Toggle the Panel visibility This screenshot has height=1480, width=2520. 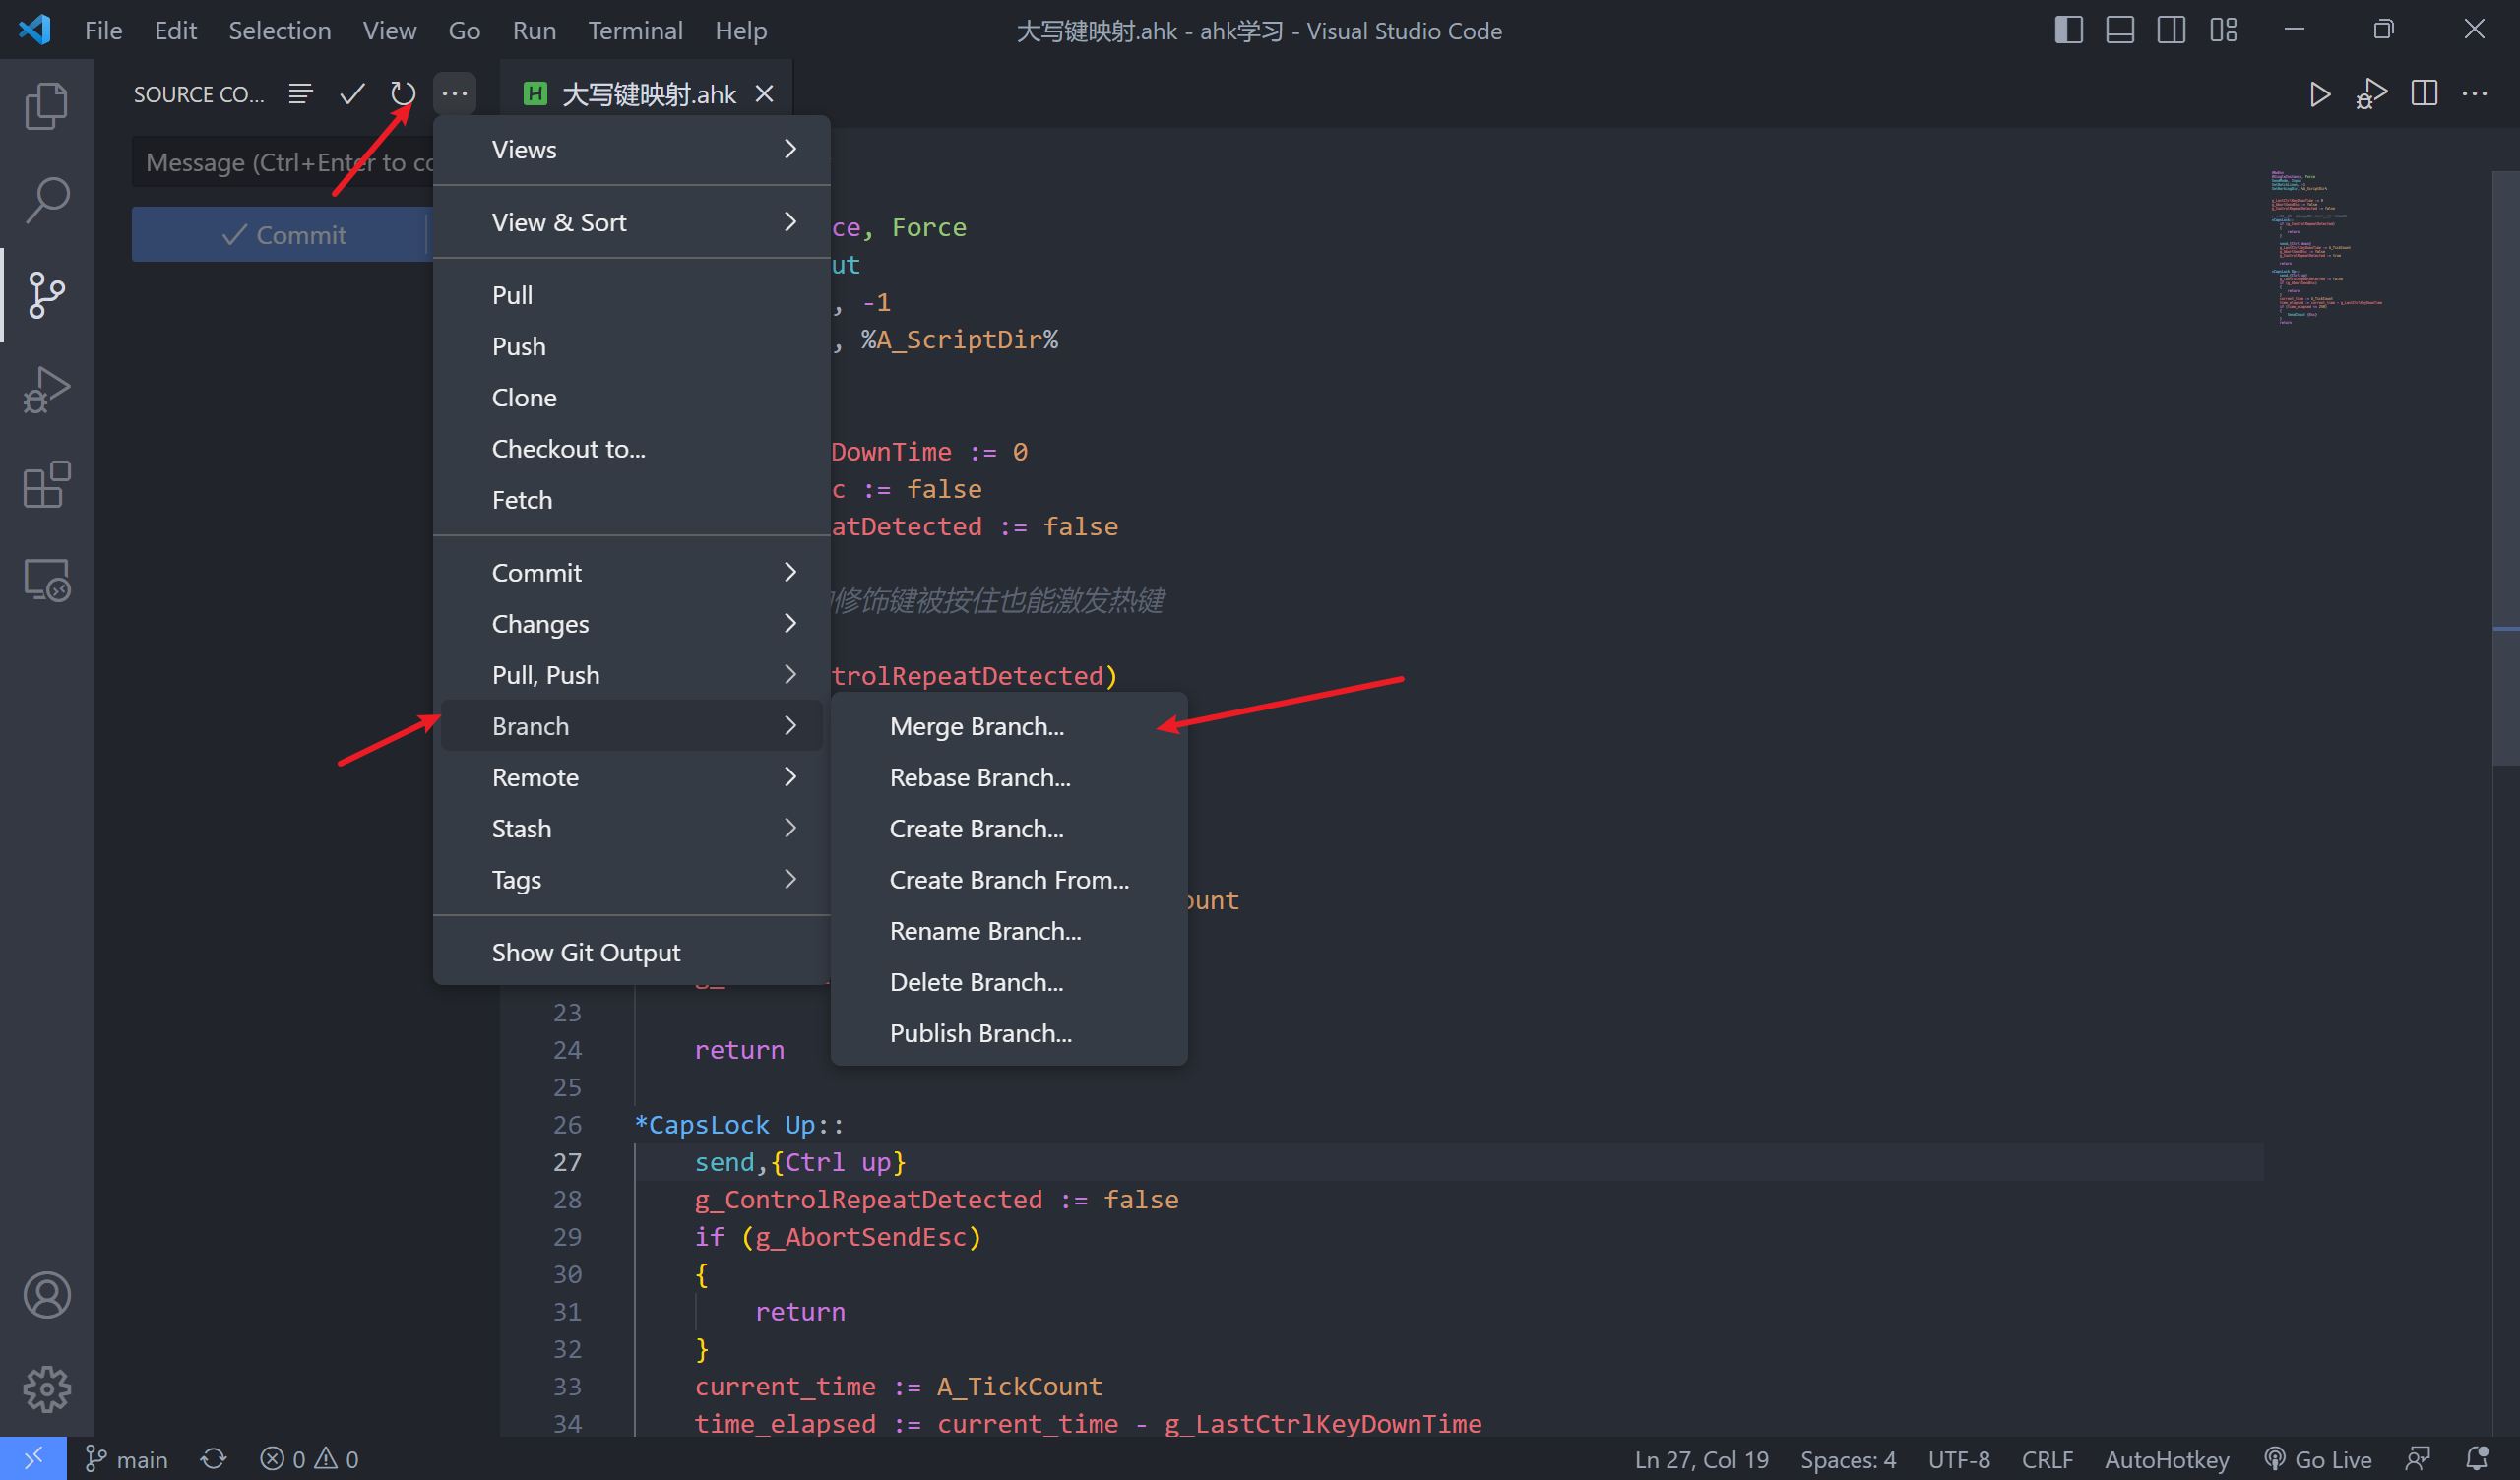(2118, 29)
